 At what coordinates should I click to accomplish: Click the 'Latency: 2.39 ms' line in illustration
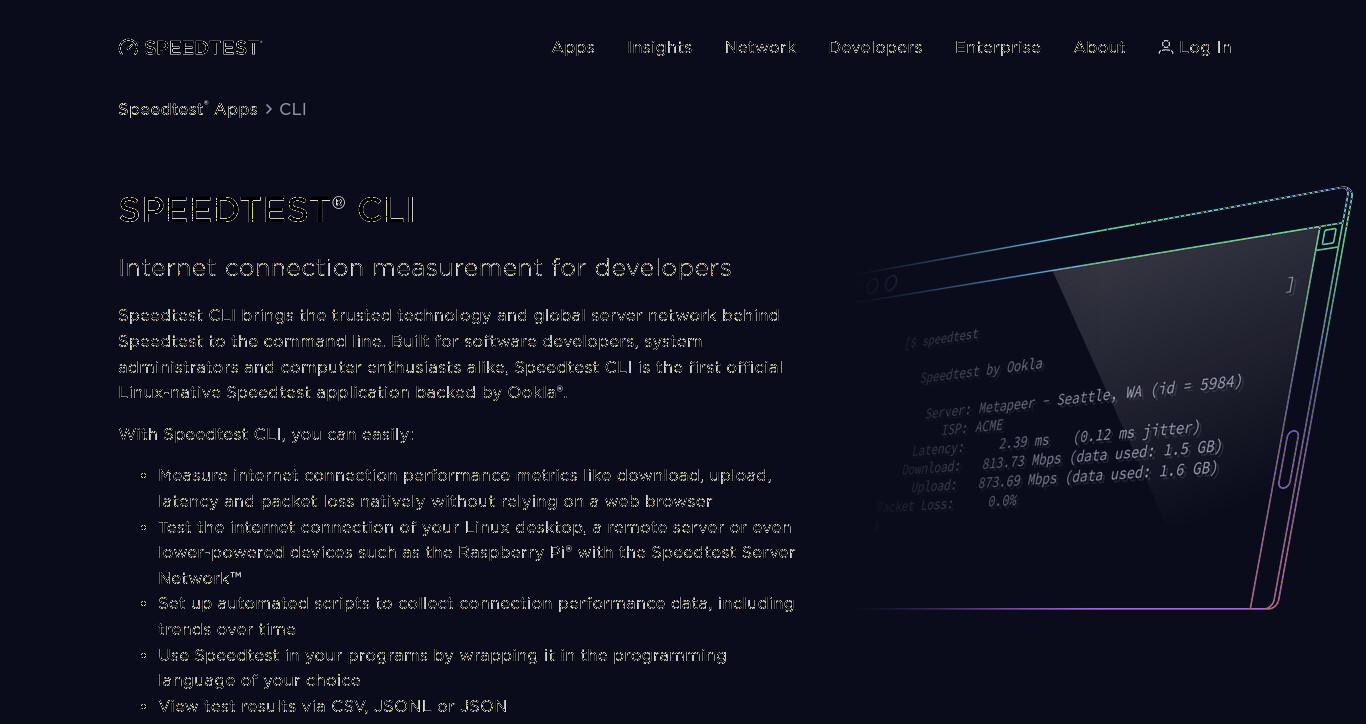(1055, 438)
